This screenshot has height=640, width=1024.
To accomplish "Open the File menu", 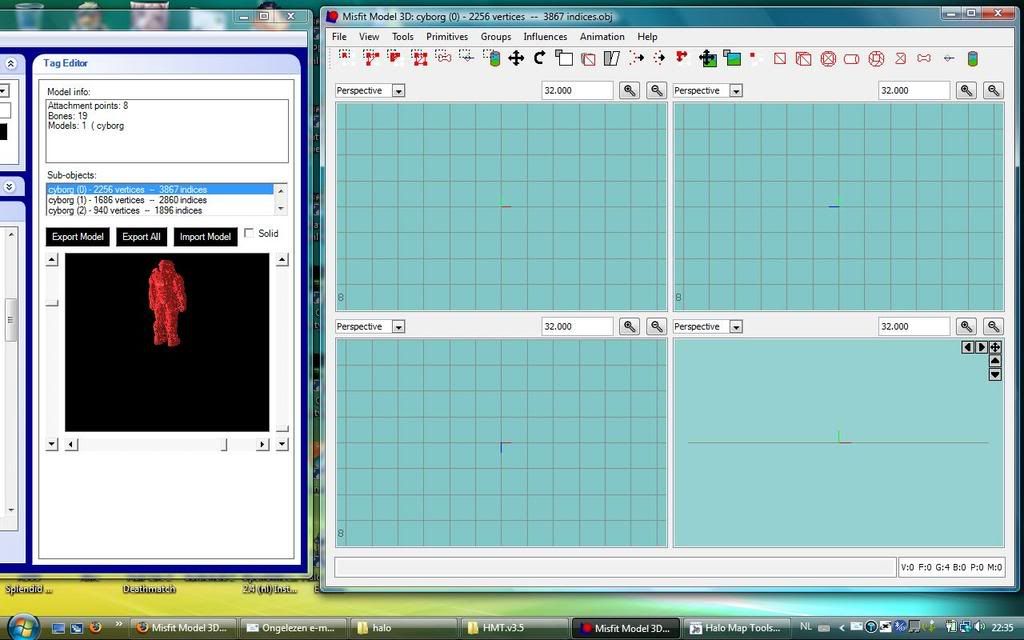I will (340, 37).
